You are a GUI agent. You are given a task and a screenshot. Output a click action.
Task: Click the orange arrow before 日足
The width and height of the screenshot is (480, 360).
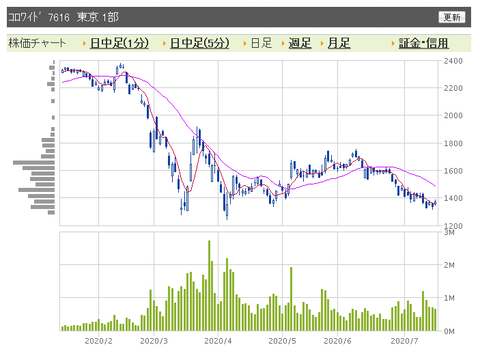pyautogui.click(x=245, y=44)
